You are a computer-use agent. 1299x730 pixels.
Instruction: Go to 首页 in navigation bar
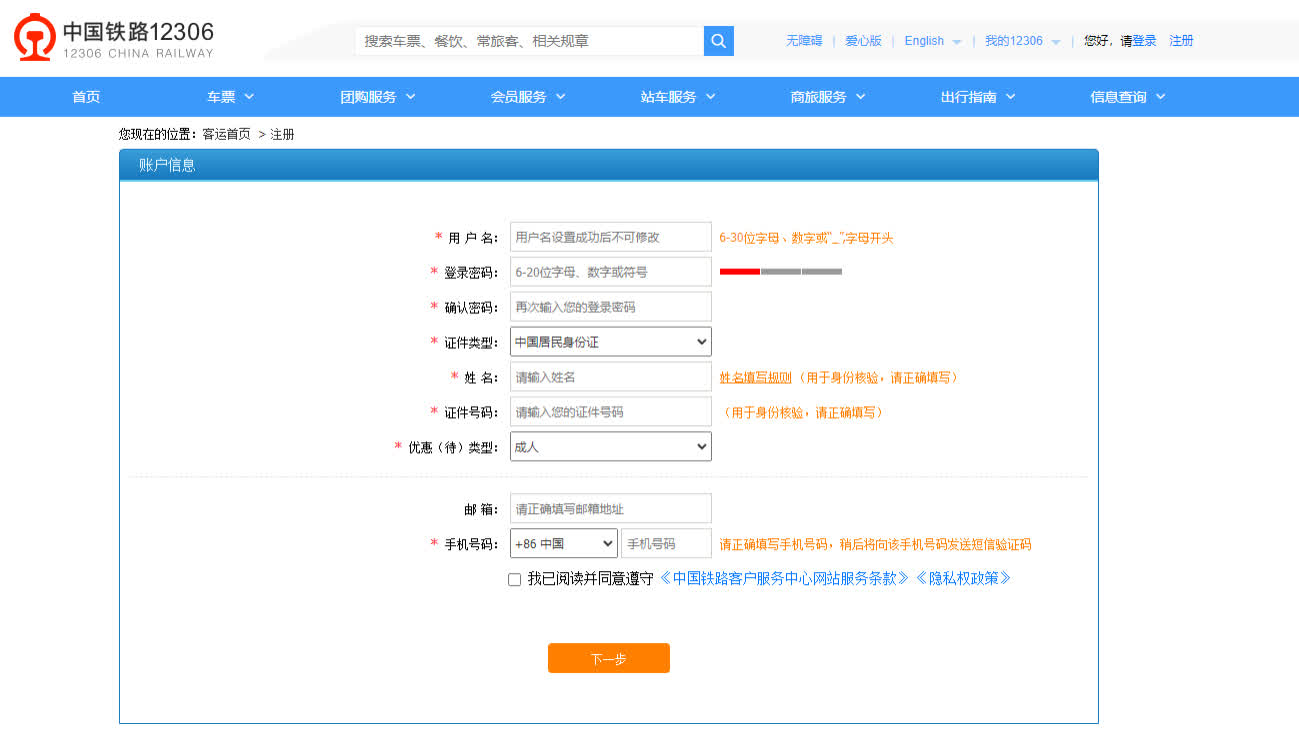click(x=86, y=97)
